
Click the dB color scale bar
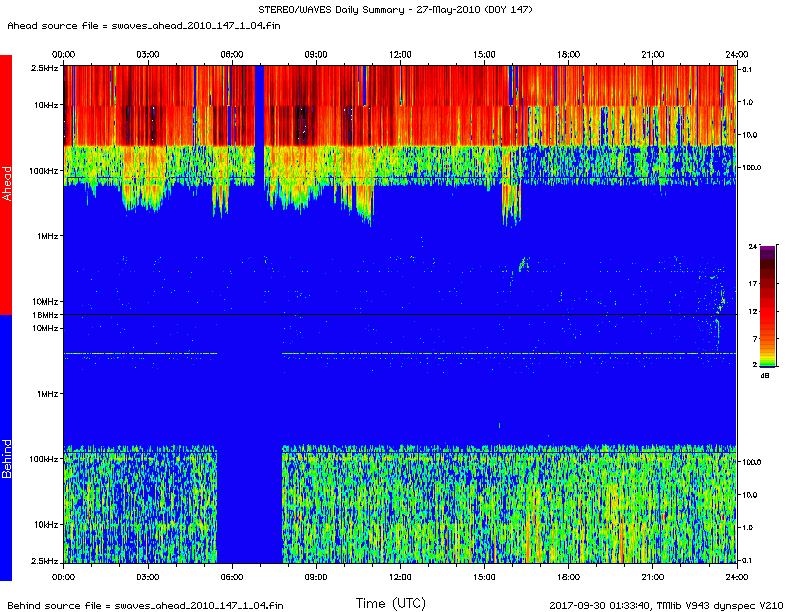point(753,305)
